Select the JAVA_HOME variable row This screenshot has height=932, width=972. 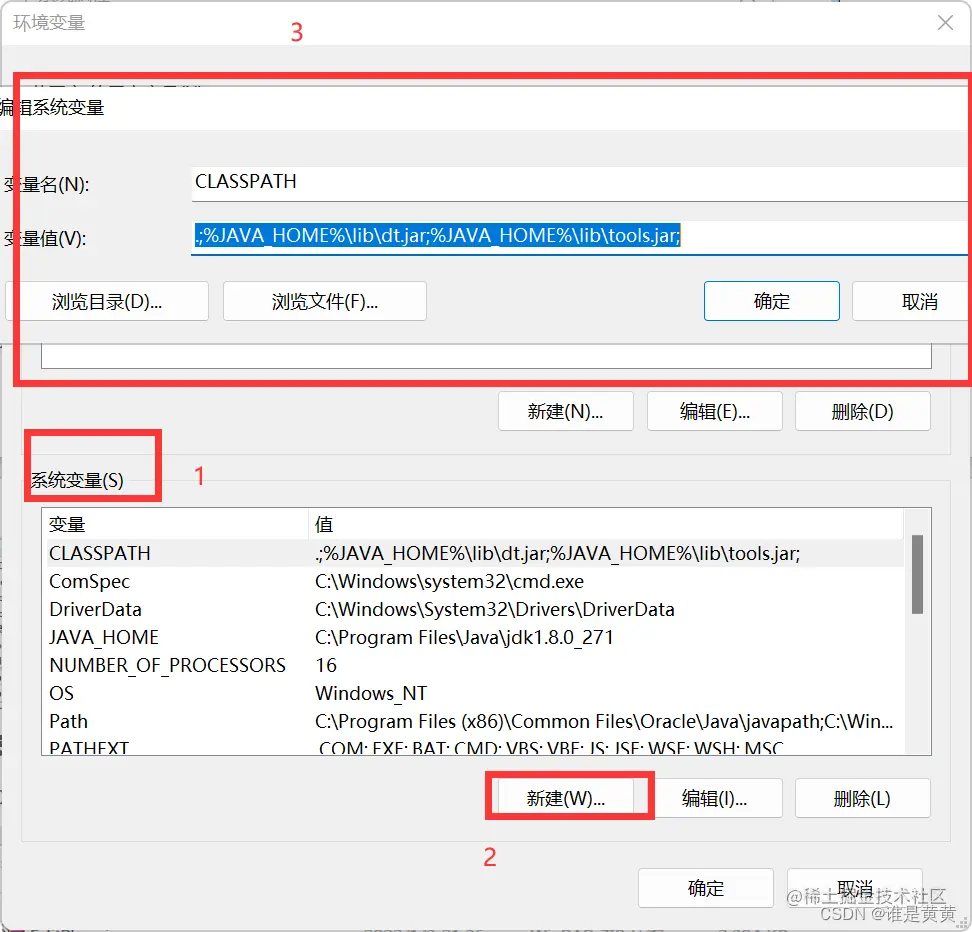(x=474, y=637)
